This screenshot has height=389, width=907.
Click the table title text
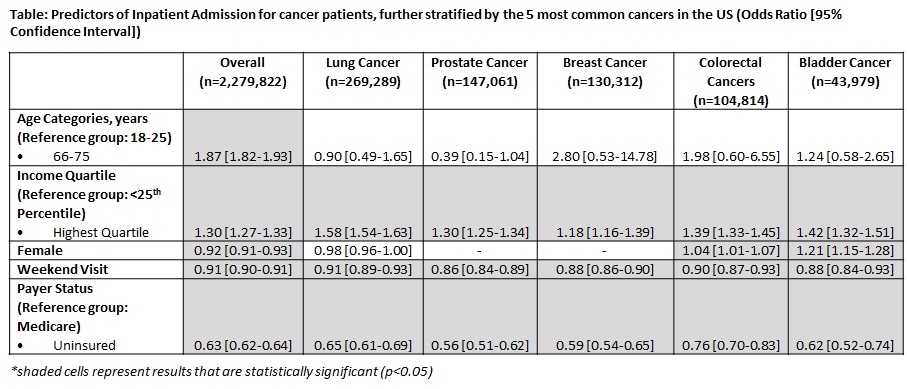click(x=425, y=24)
